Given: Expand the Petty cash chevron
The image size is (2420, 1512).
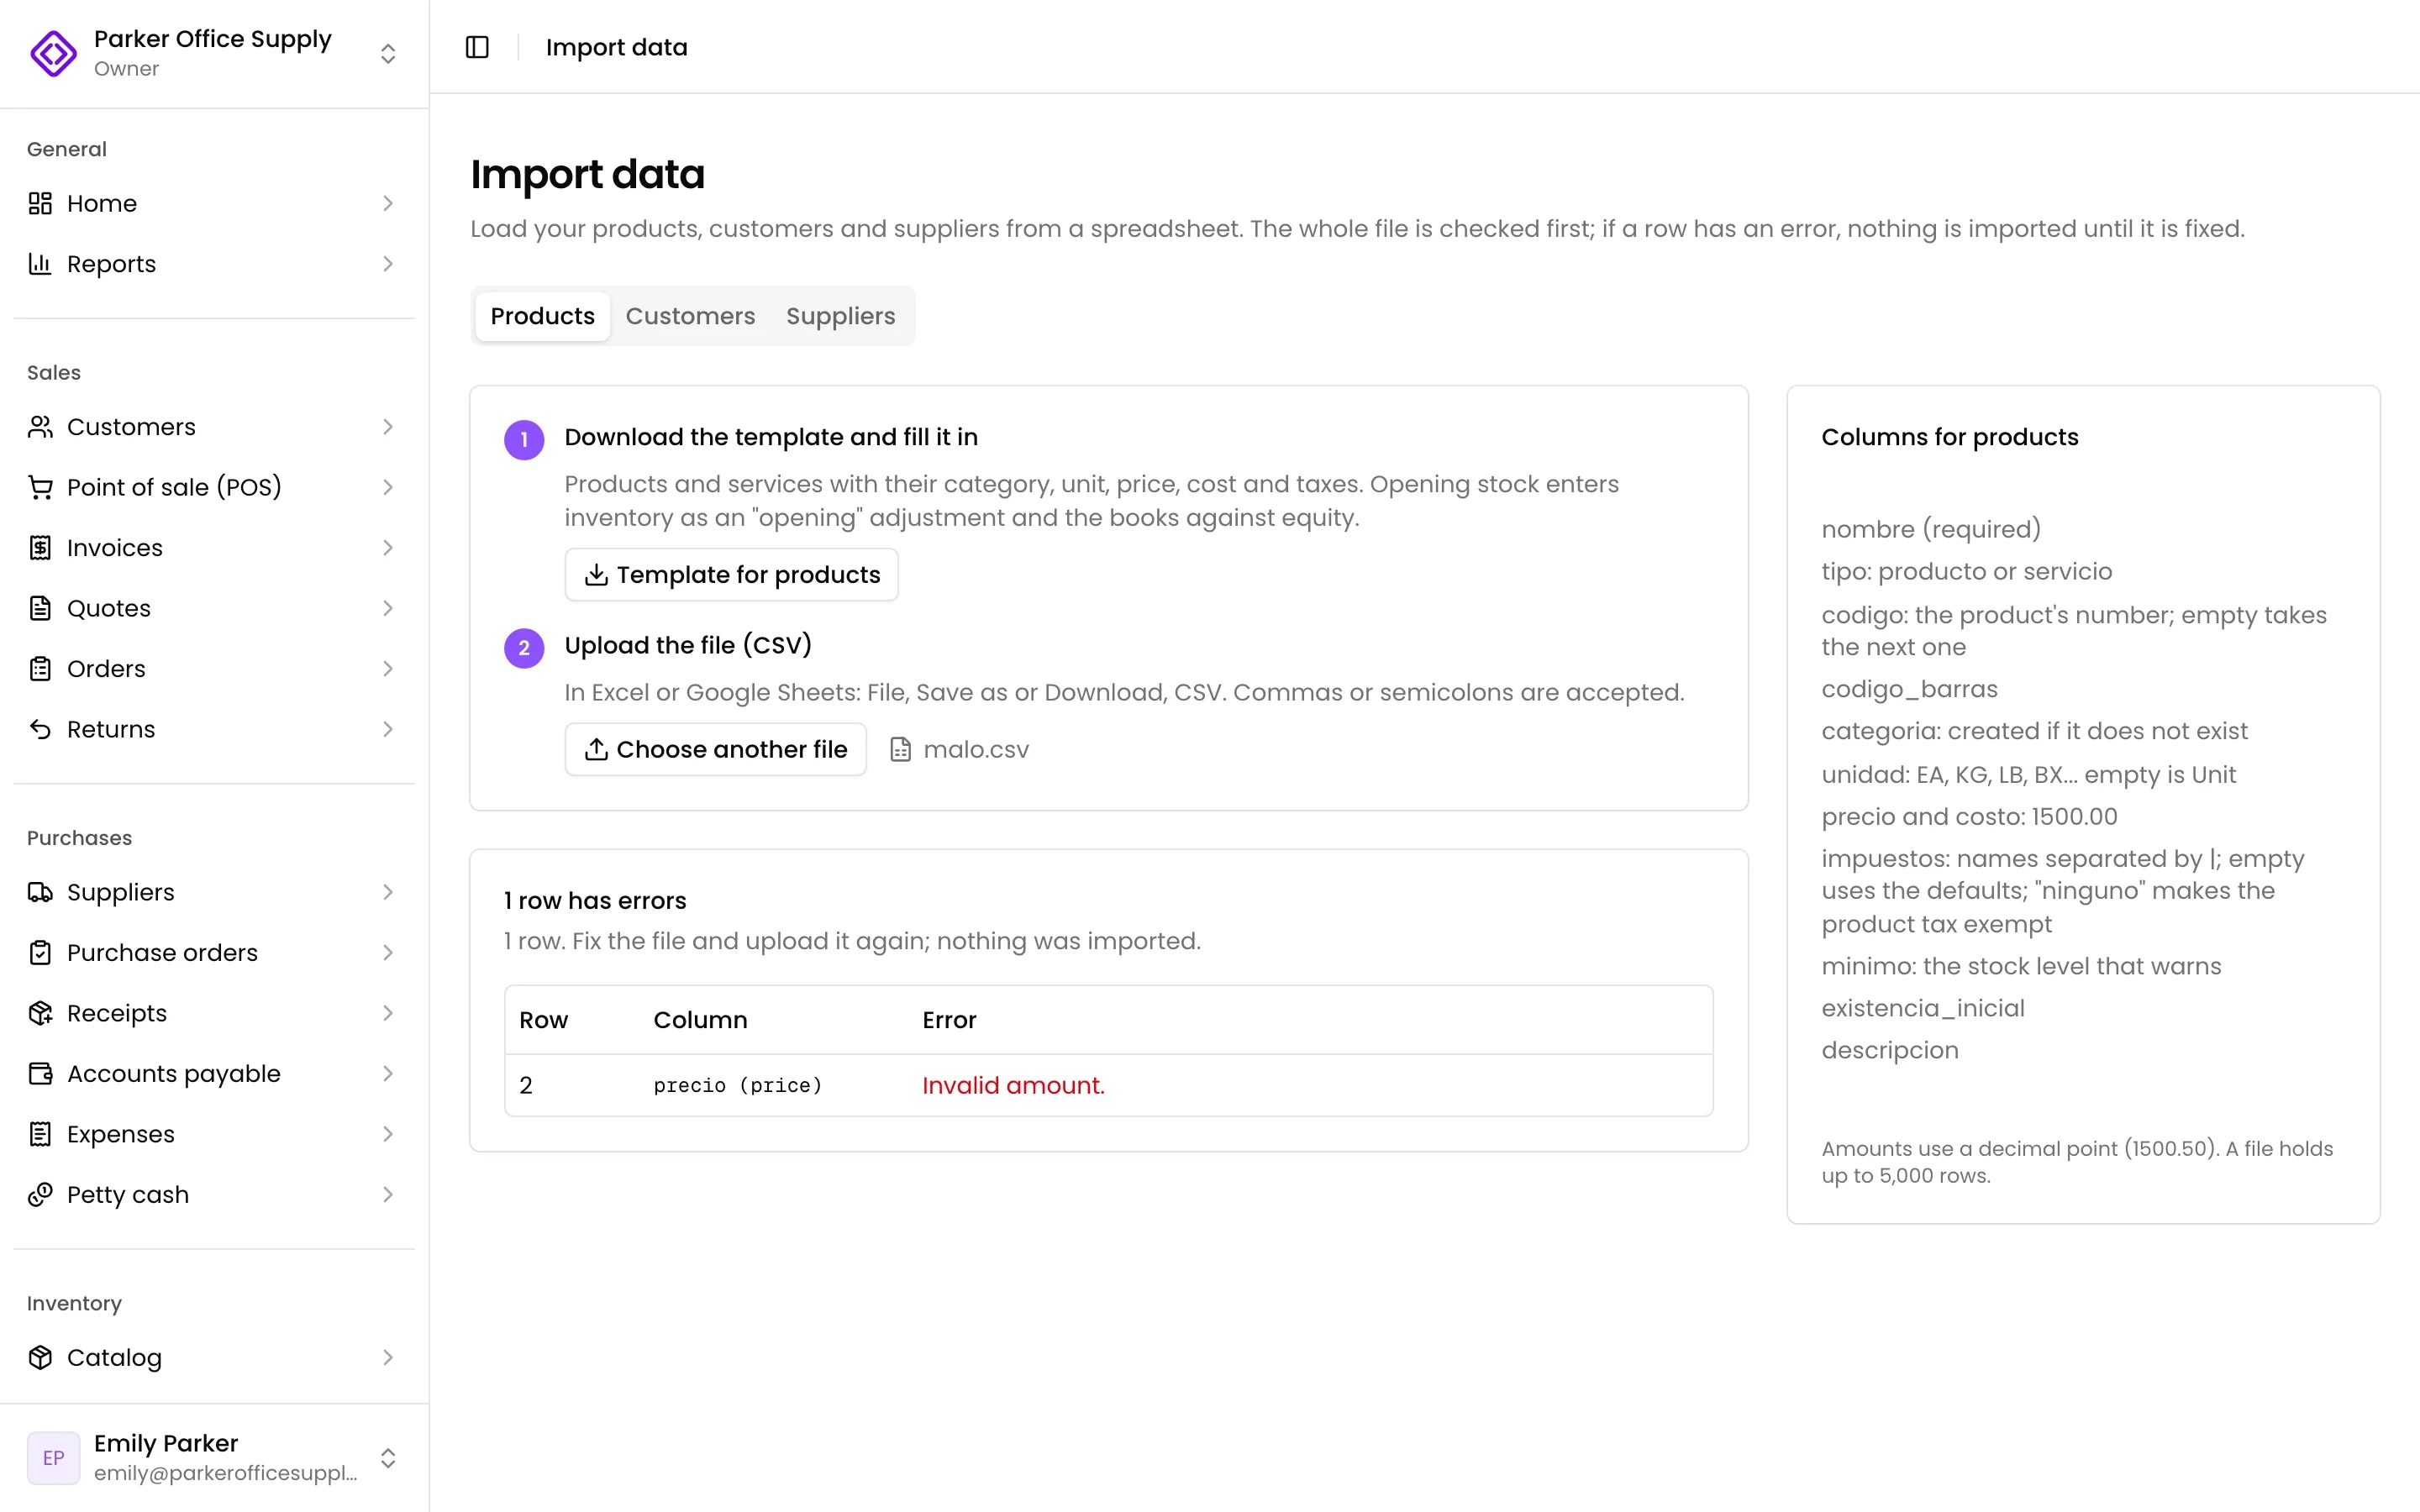Looking at the screenshot, I should pyautogui.click(x=388, y=1195).
